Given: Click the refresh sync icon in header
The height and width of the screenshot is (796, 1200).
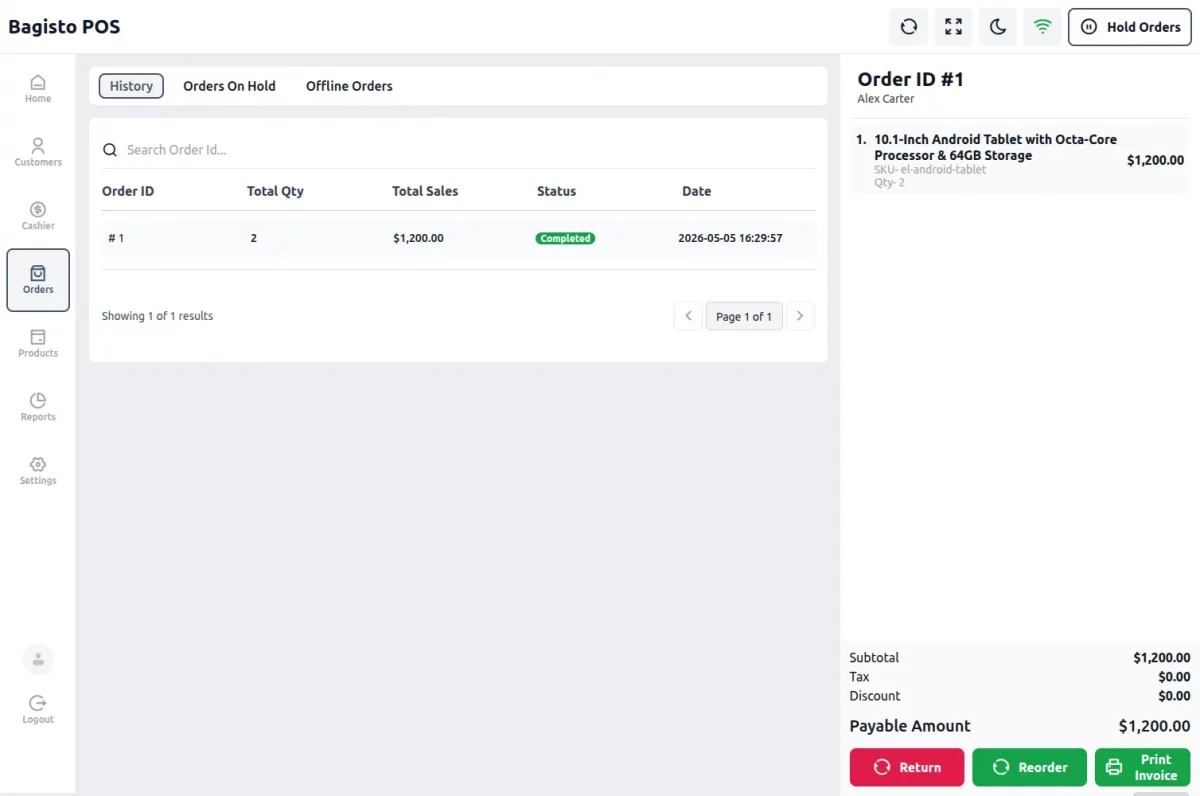Looking at the screenshot, I should [909, 27].
